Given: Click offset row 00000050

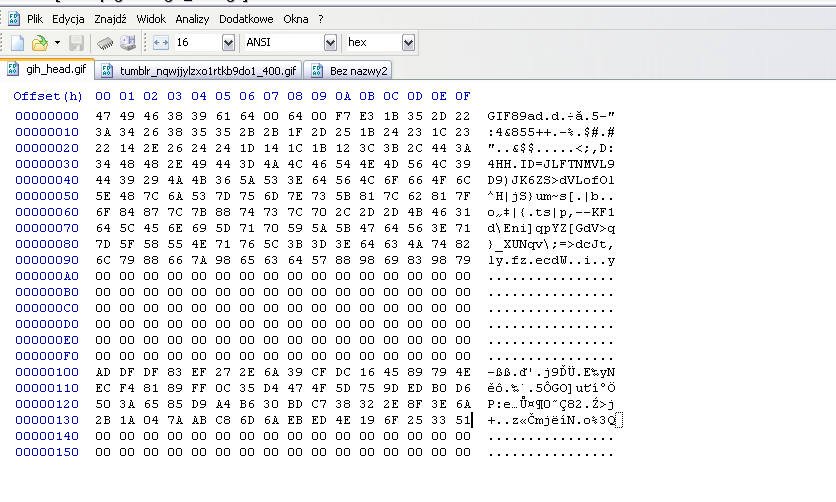Looking at the screenshot, I should point(47,196).
